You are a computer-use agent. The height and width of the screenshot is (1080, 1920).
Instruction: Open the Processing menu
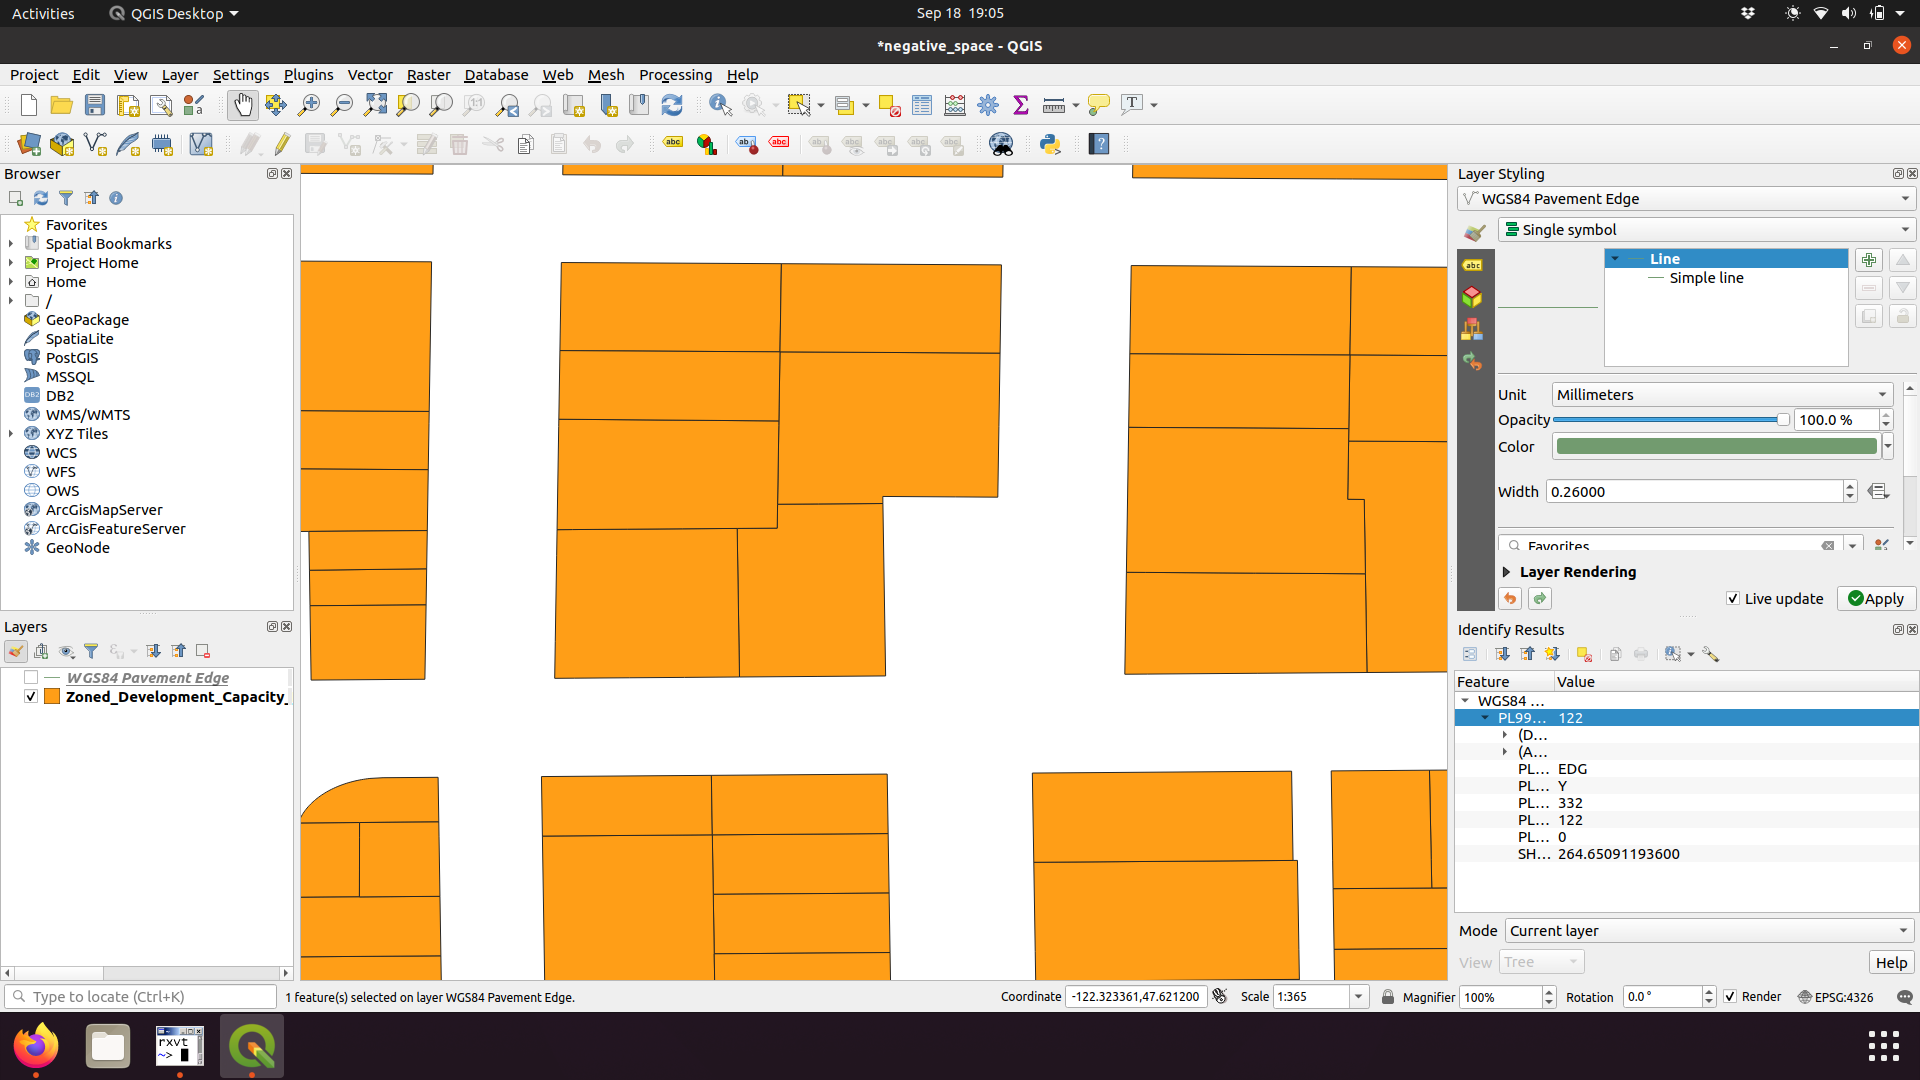(x=675, y=75)
